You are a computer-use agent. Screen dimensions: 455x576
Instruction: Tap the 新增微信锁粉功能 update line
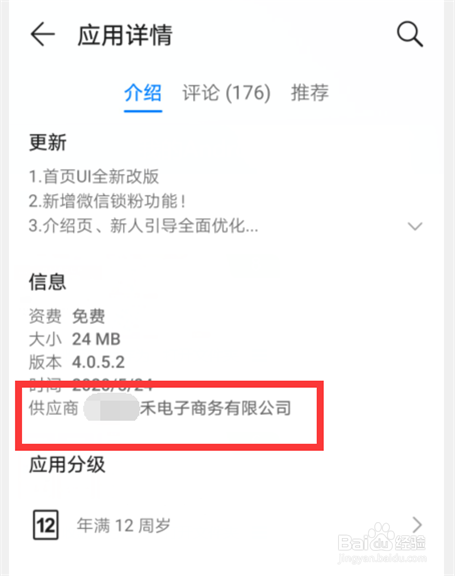[107, 201]
